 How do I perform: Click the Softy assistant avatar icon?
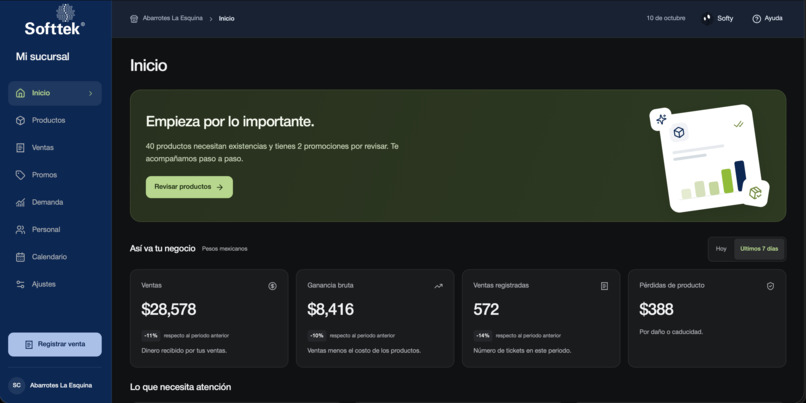coord(707,19)
